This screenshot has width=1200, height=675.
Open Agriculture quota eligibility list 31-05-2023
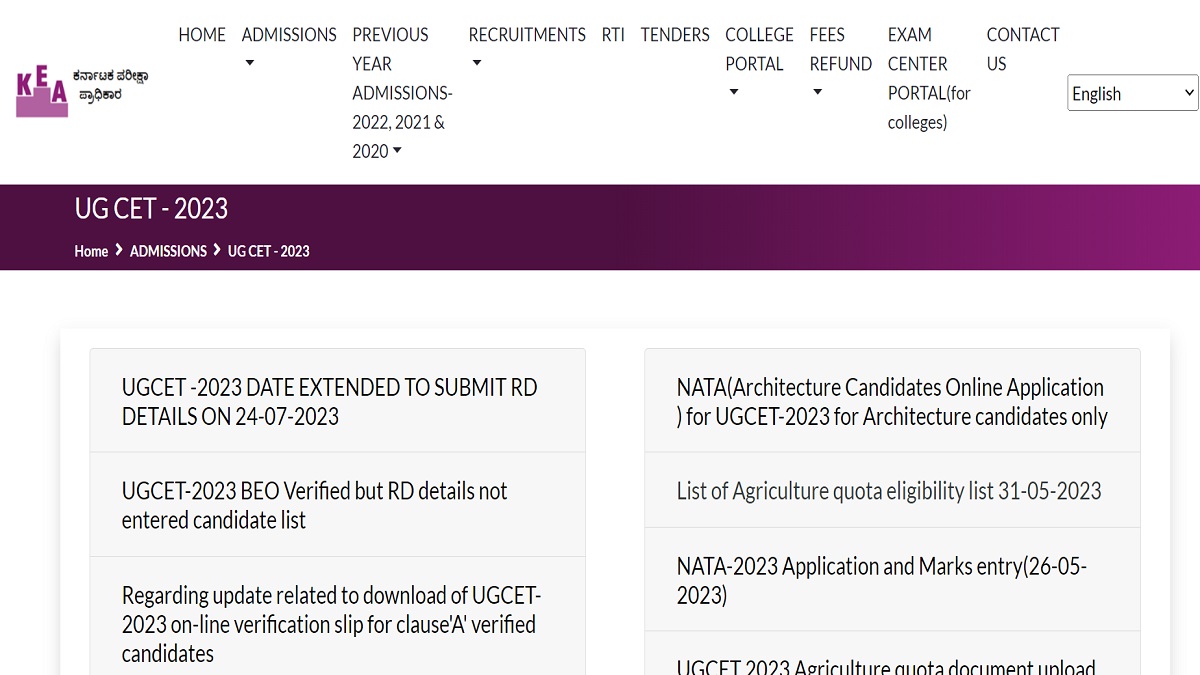[x=892, y=491]
